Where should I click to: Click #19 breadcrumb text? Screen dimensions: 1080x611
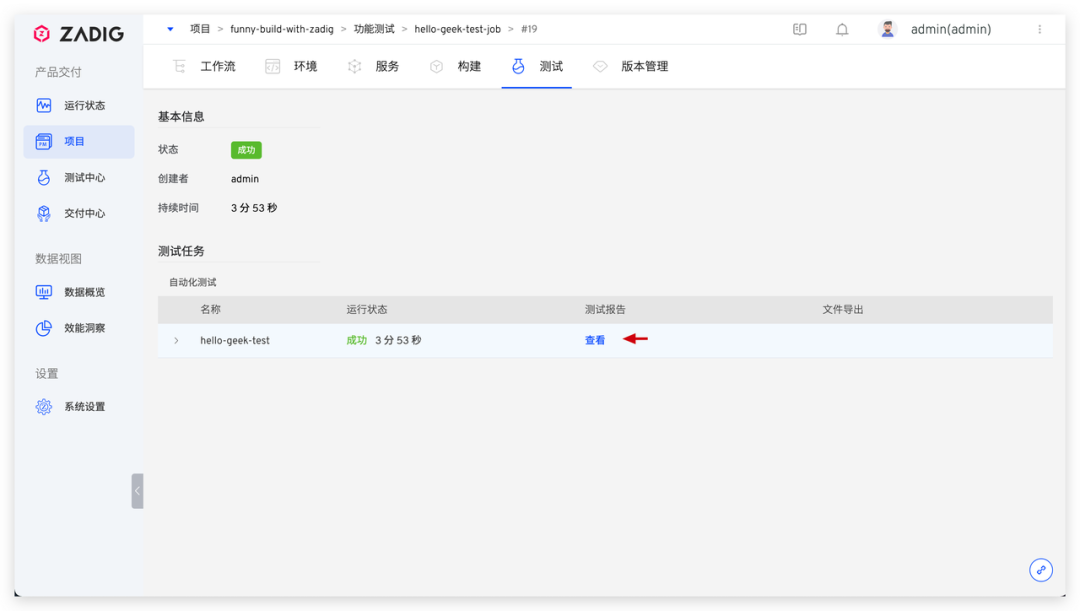(x=529, y=29)
